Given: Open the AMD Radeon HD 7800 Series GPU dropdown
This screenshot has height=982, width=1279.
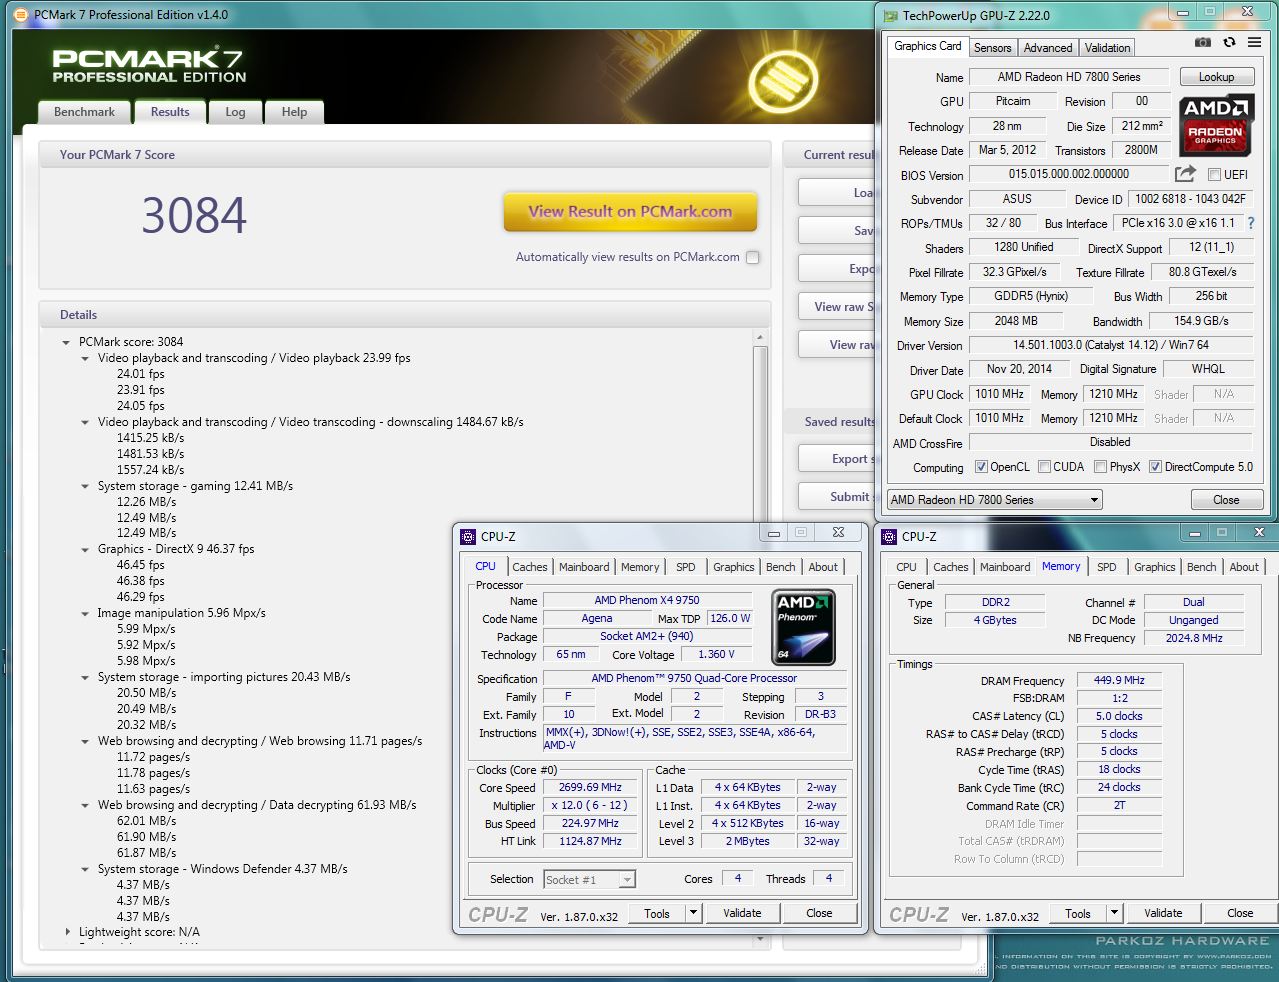Looking at the screenshot, I should coord(994,500).
